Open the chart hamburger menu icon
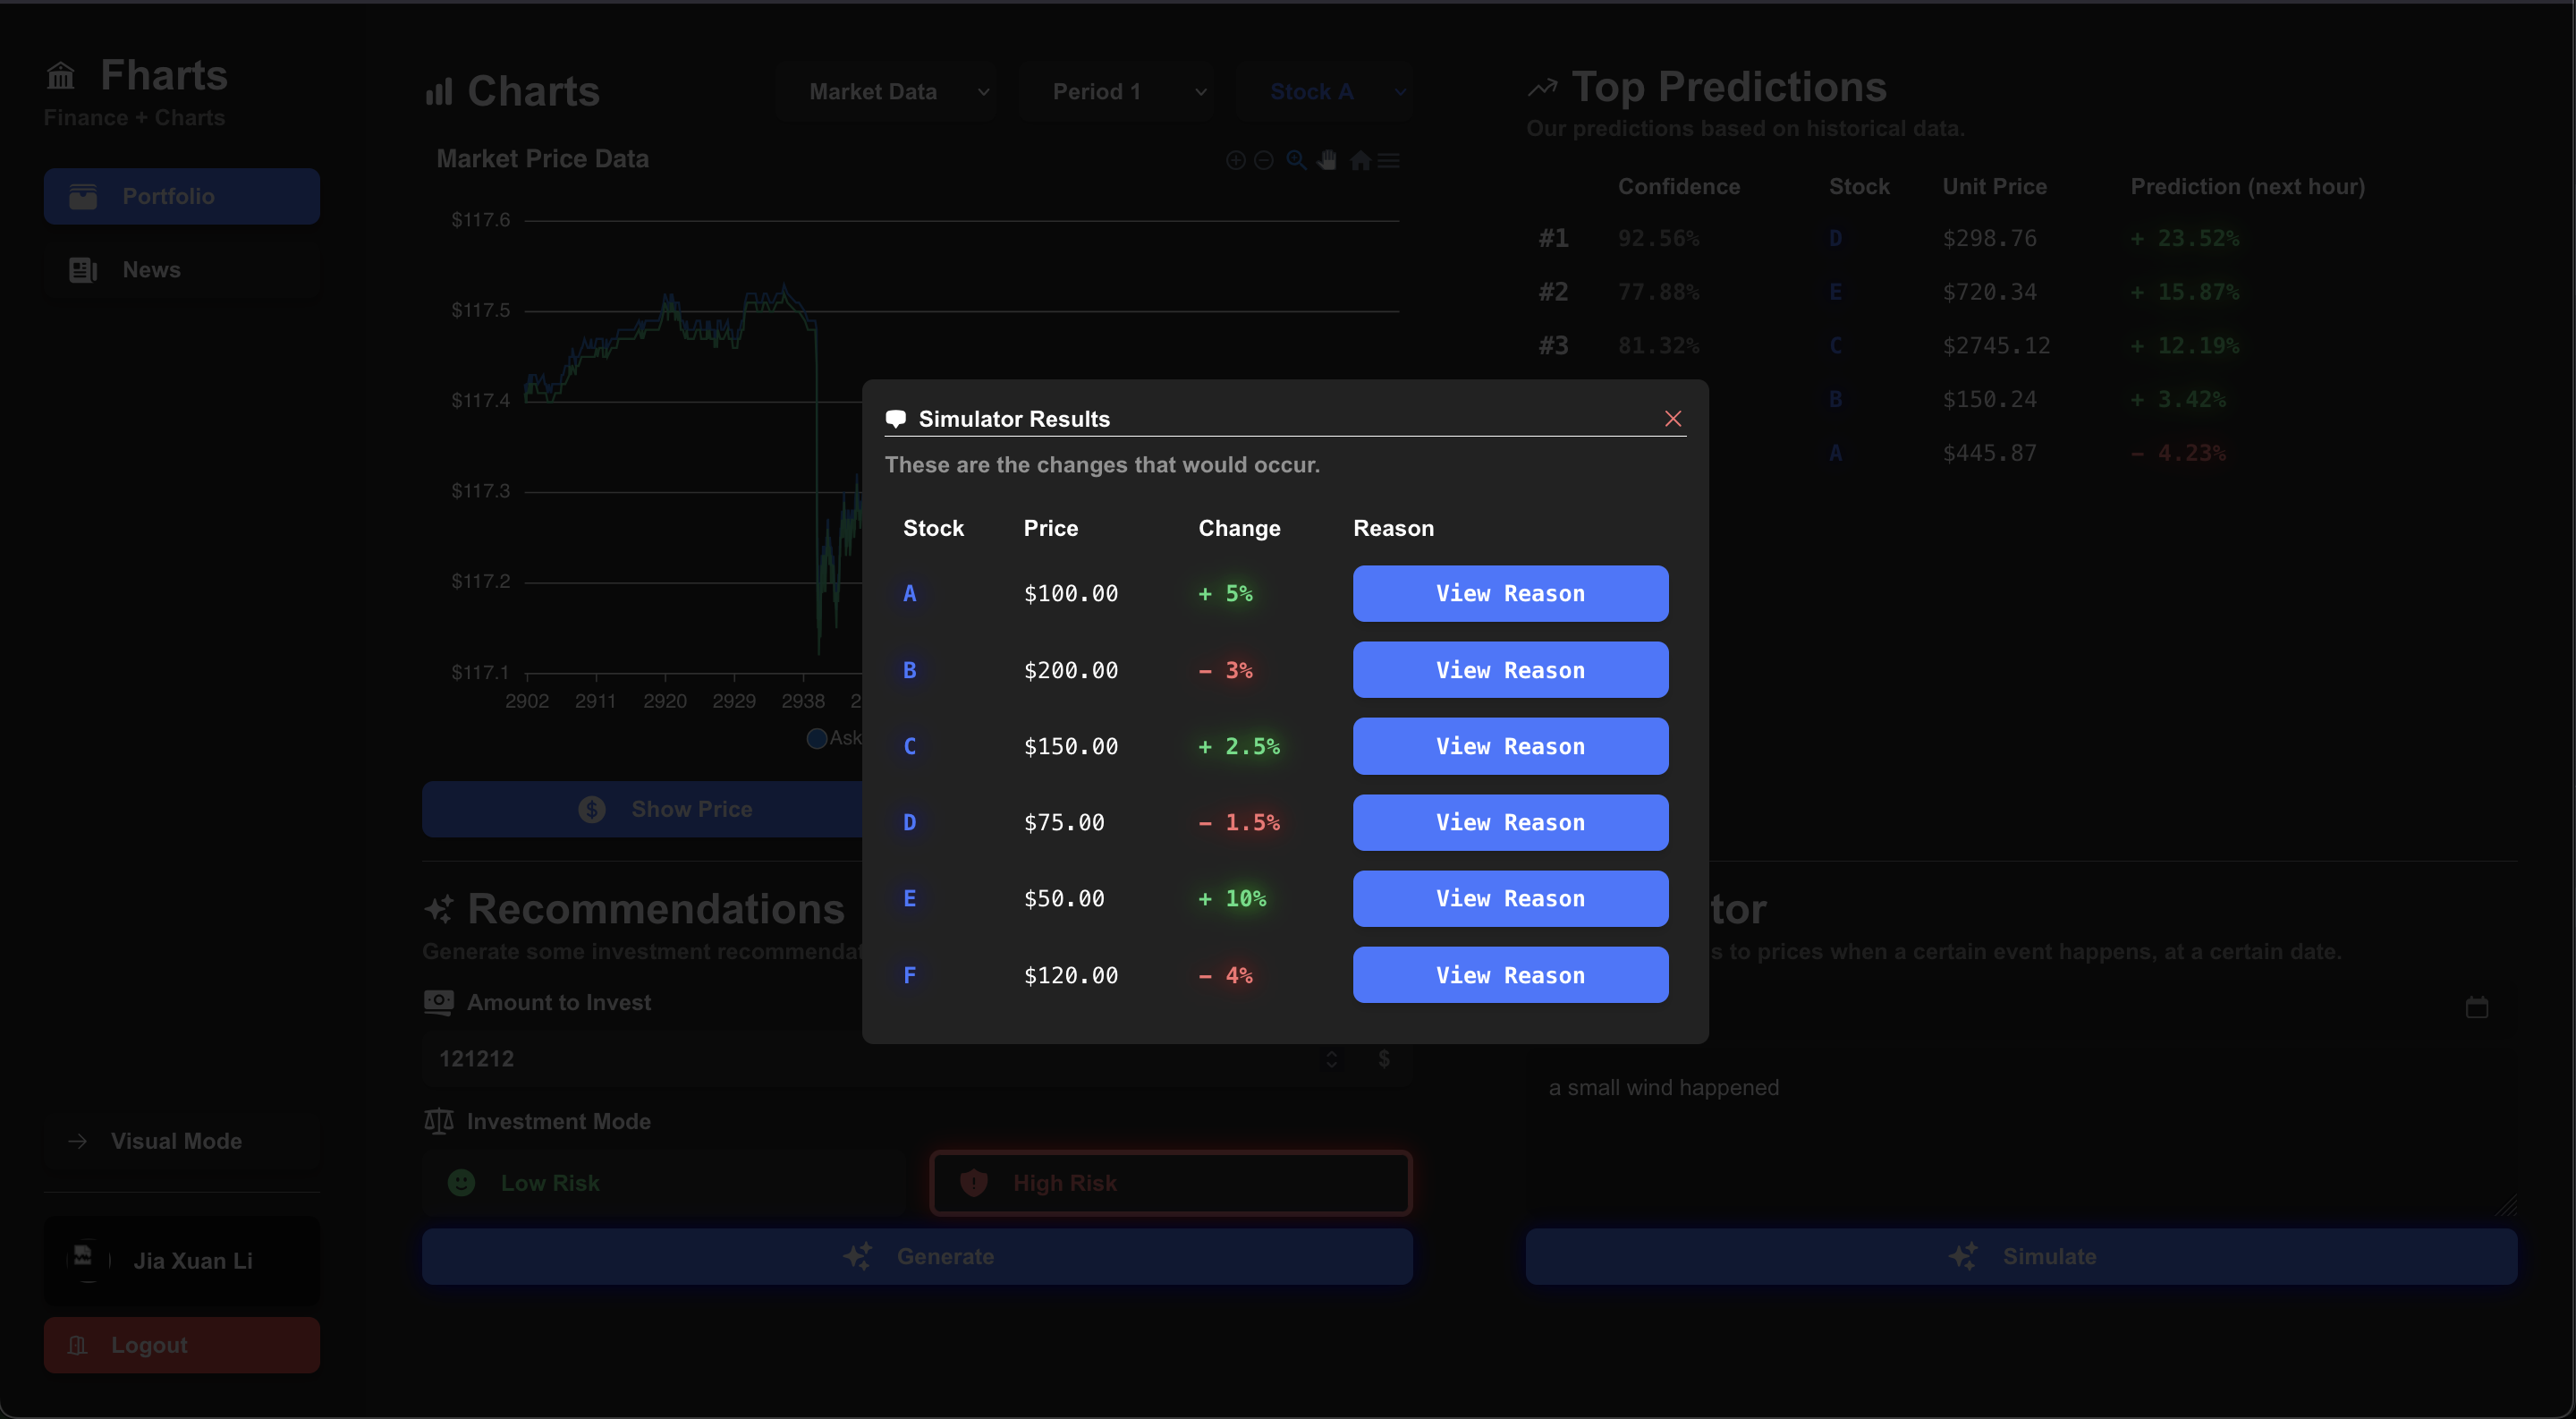 coord(1389,160)
